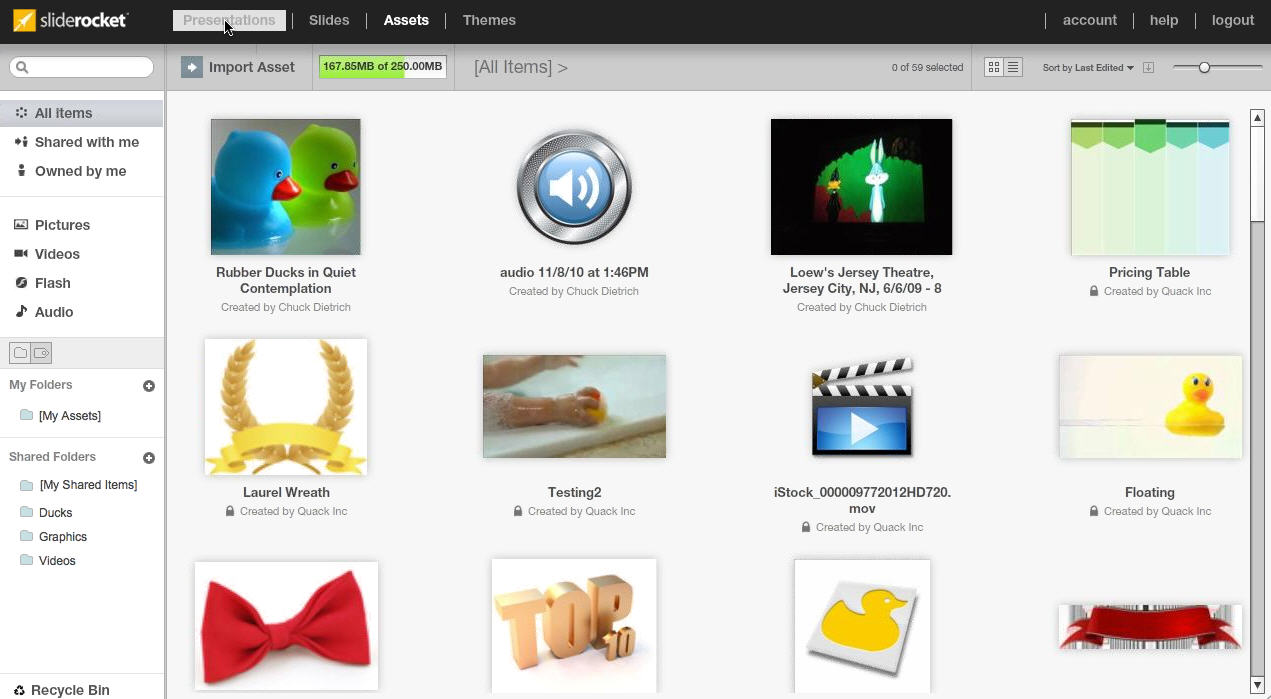Add a new folder under My Folders
This screenshot has height=699, width=1271.
[149, 386]
